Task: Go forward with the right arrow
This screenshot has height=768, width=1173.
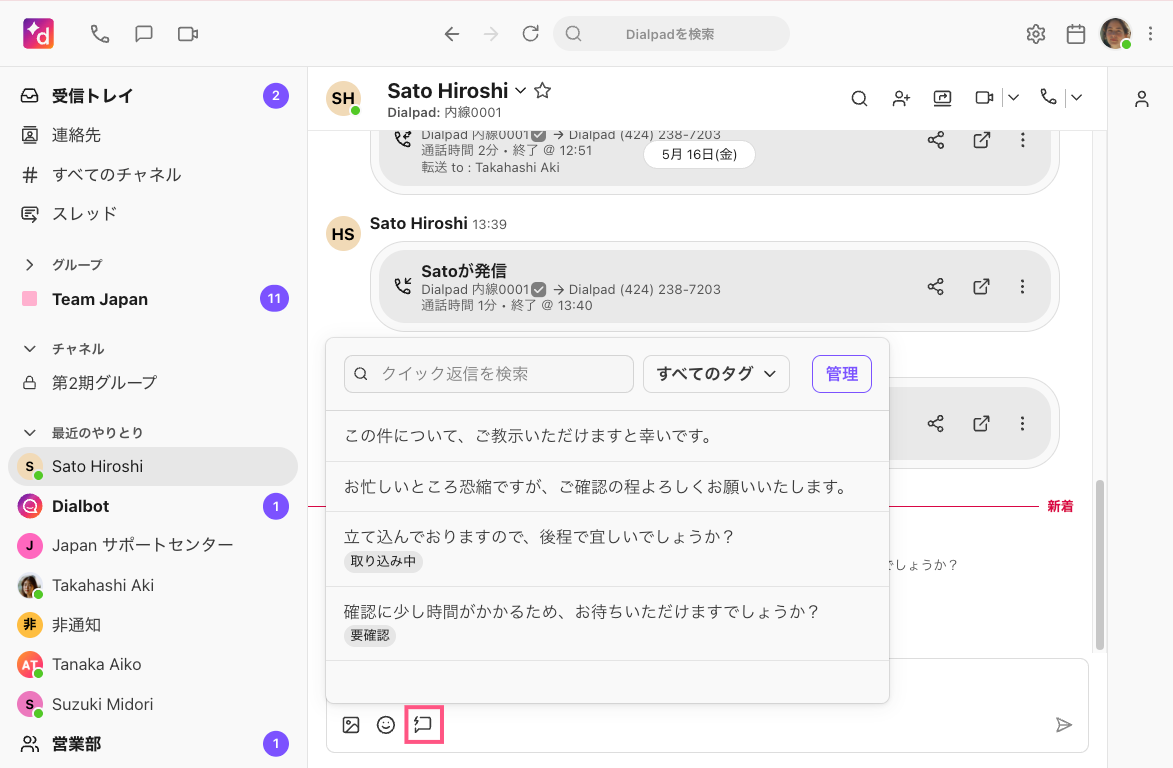Action: 491,34
